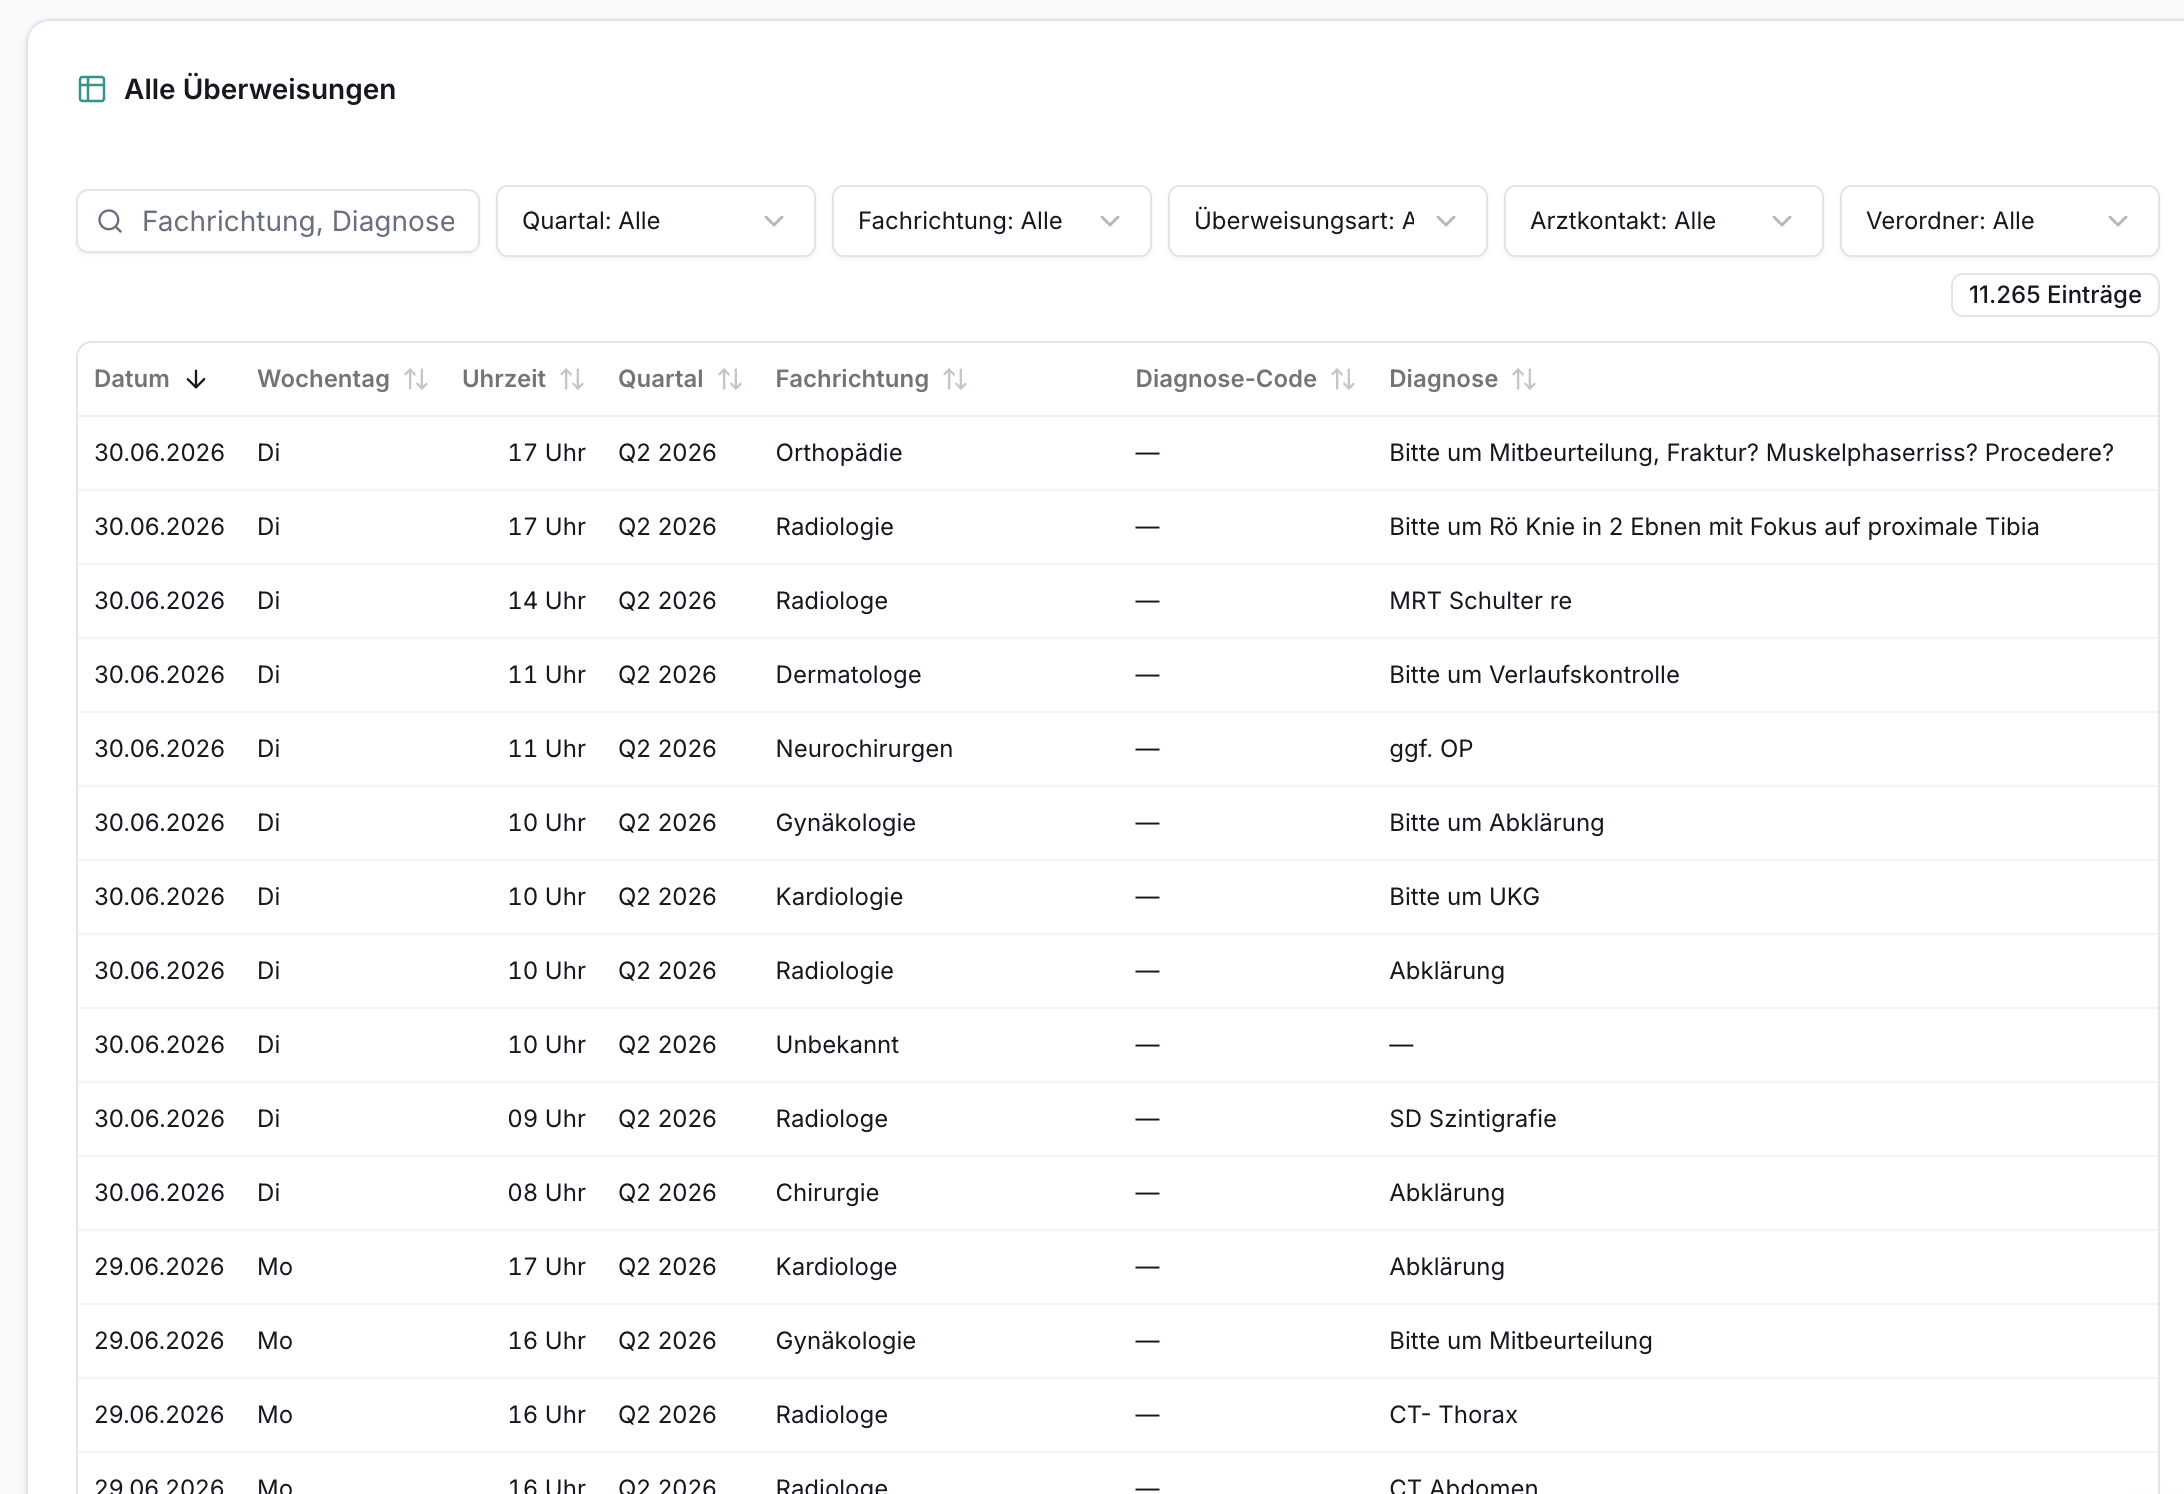This screenshot has width=2184, height=1494.
Task: Click the 'Bitte um Mitbeurteilung' entry on 29.06.2026
Action: point(1520,1341)
